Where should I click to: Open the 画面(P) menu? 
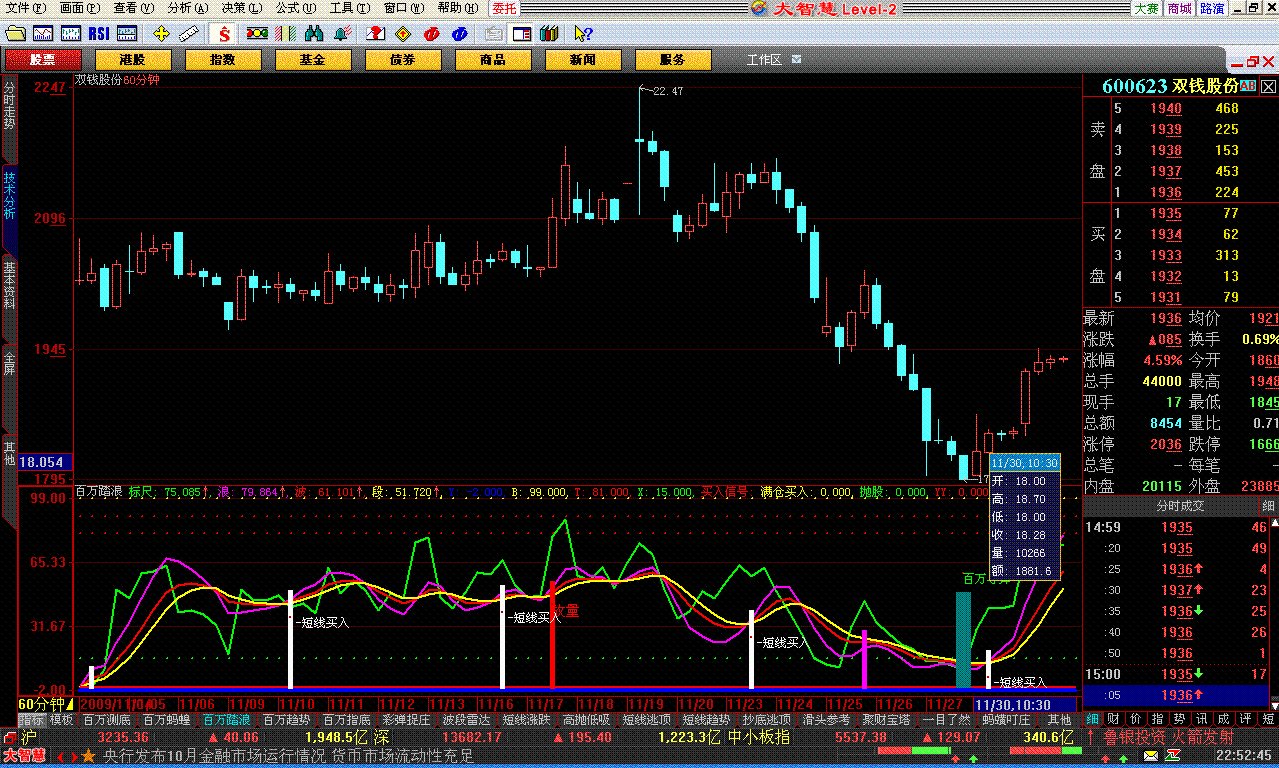pyautogui.click(x=80, y=8)
